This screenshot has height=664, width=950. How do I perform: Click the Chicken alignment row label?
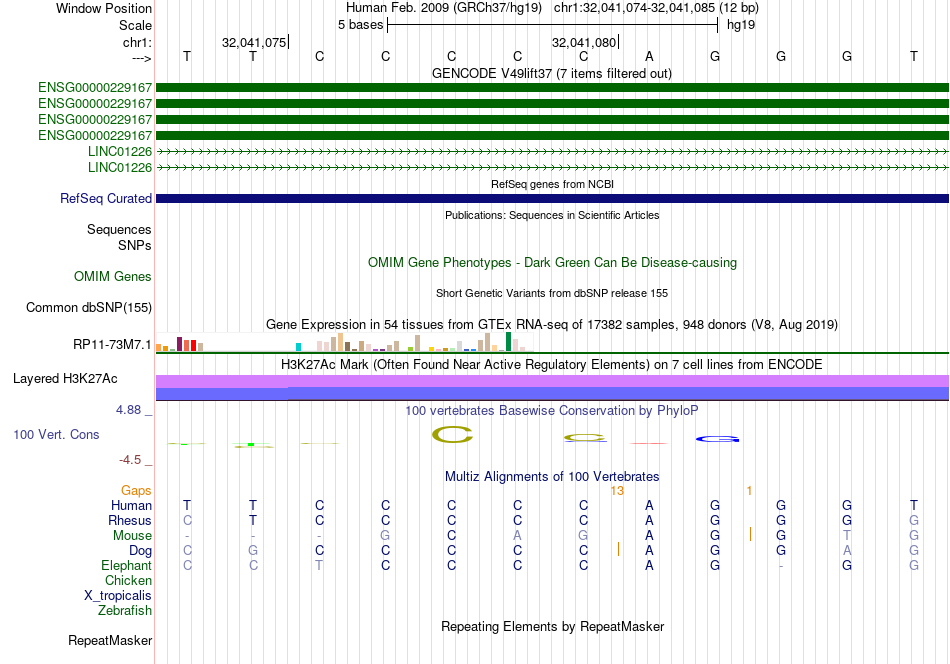pyautogui.click(x=128, y=580)
